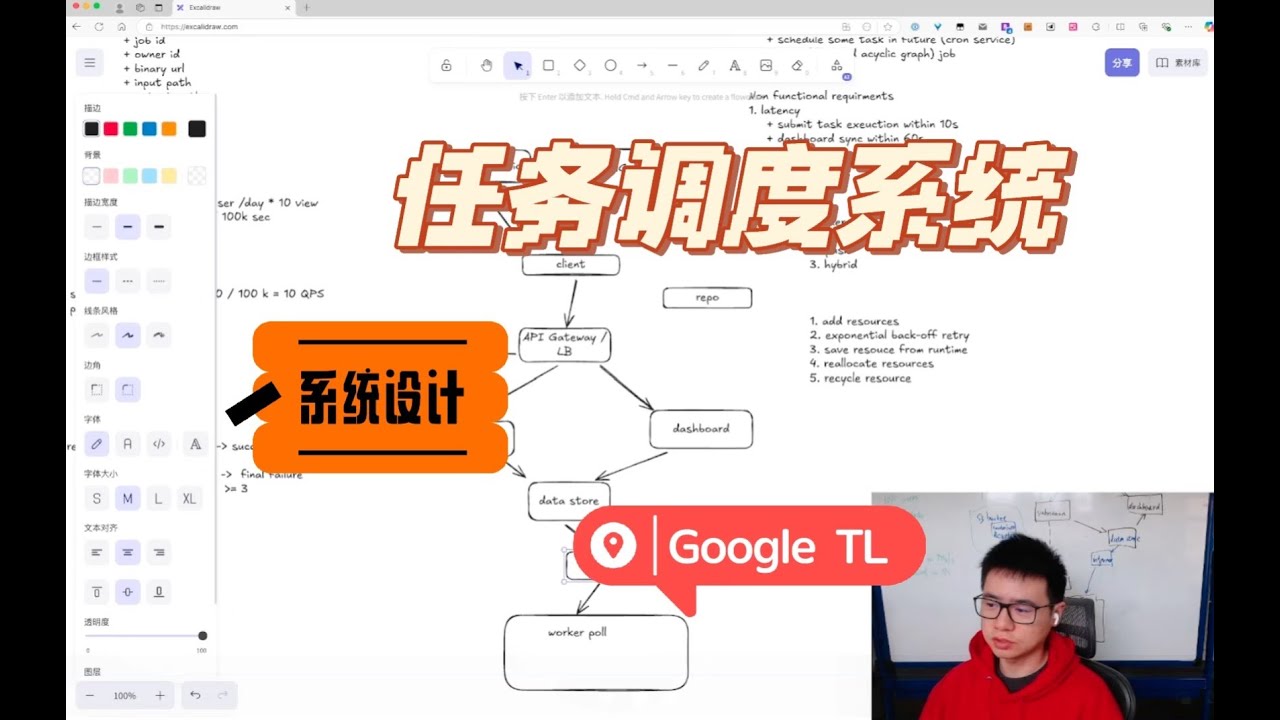Set font size to XL

coord(189,498)
